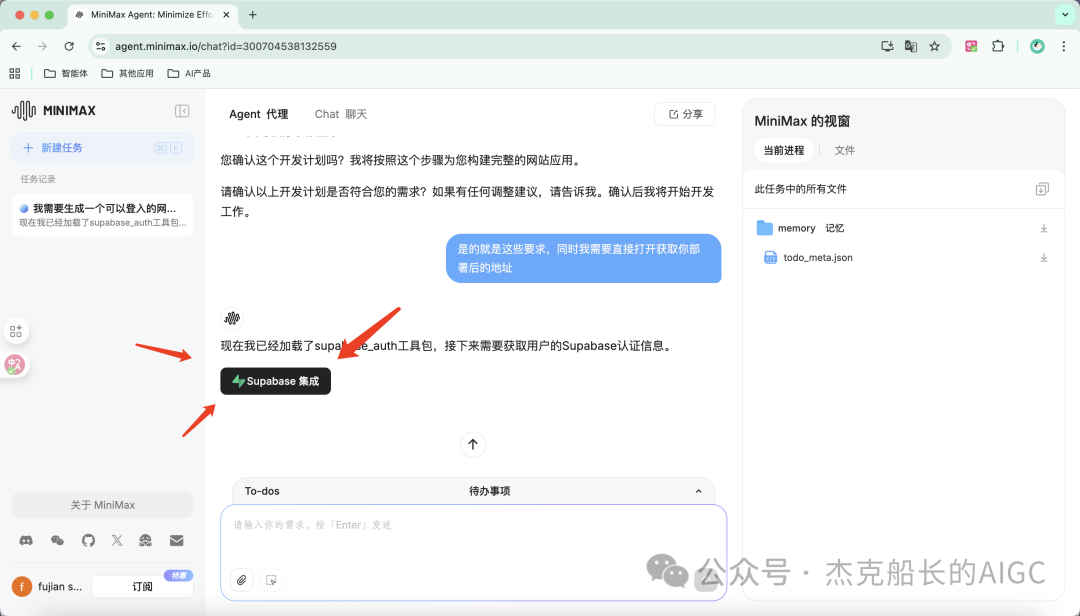Click the address bar URL
The width and height of the screenshot is (1080, 616).
click(226, 46)
